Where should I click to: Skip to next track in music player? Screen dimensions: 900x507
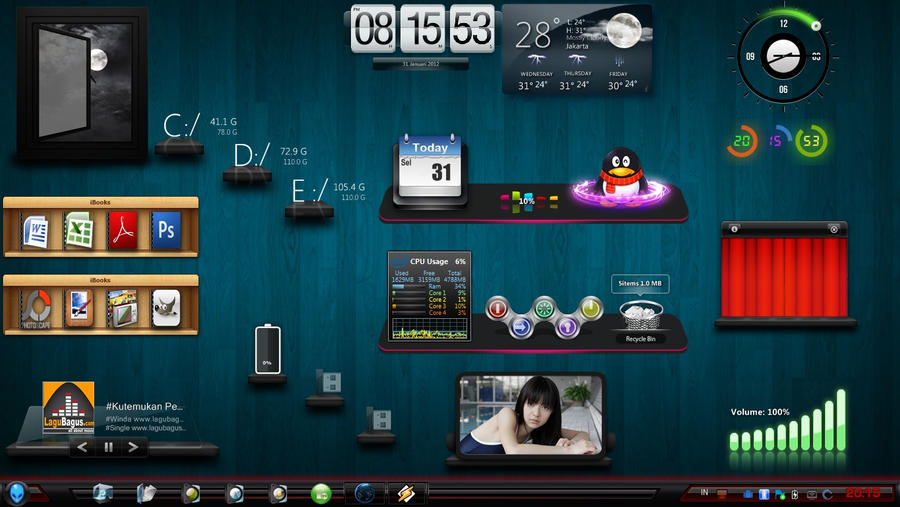coord(133,447)
